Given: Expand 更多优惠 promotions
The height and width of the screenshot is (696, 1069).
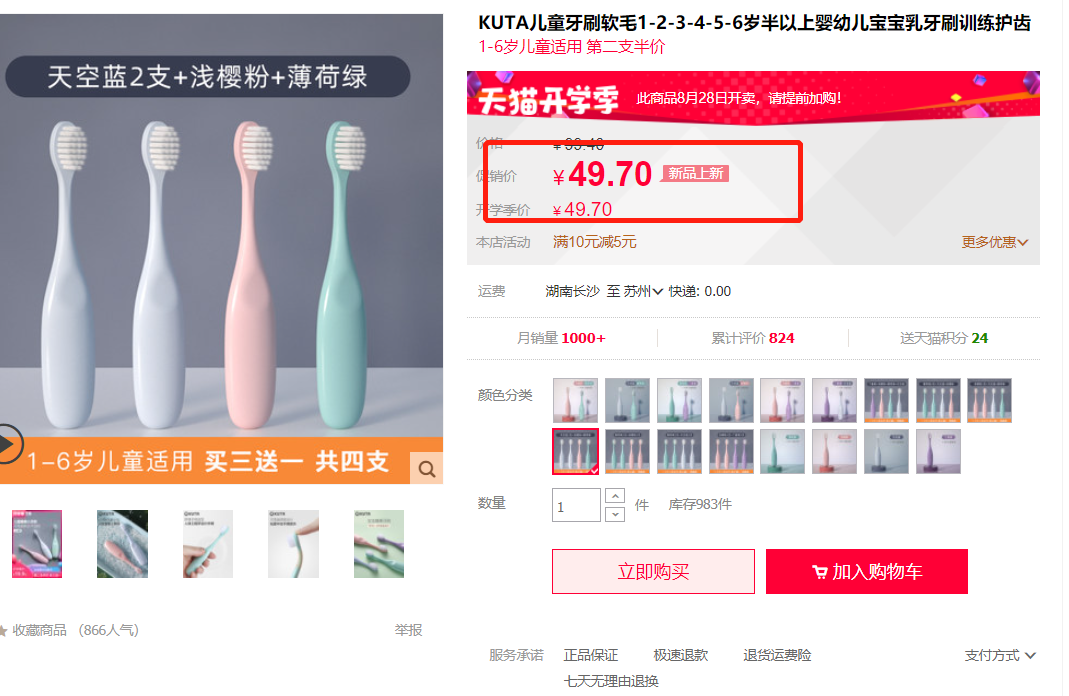Looking at the screenshot, I should [x=994, y=242].
